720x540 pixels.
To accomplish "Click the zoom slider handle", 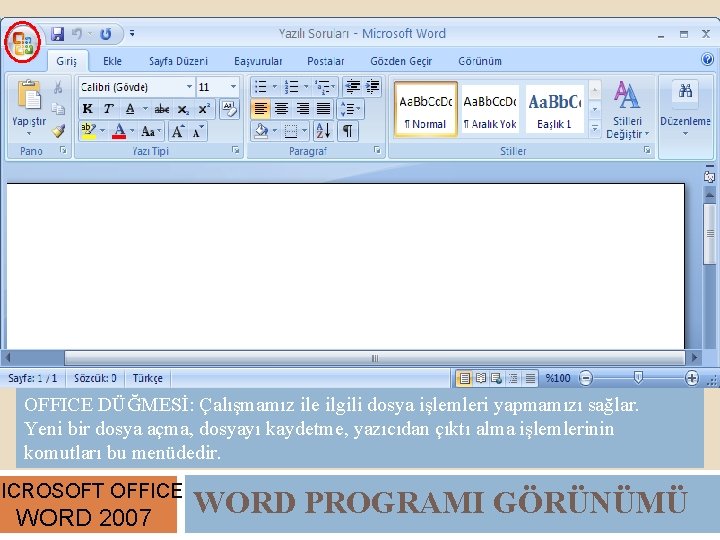I will tap(638, 378).
